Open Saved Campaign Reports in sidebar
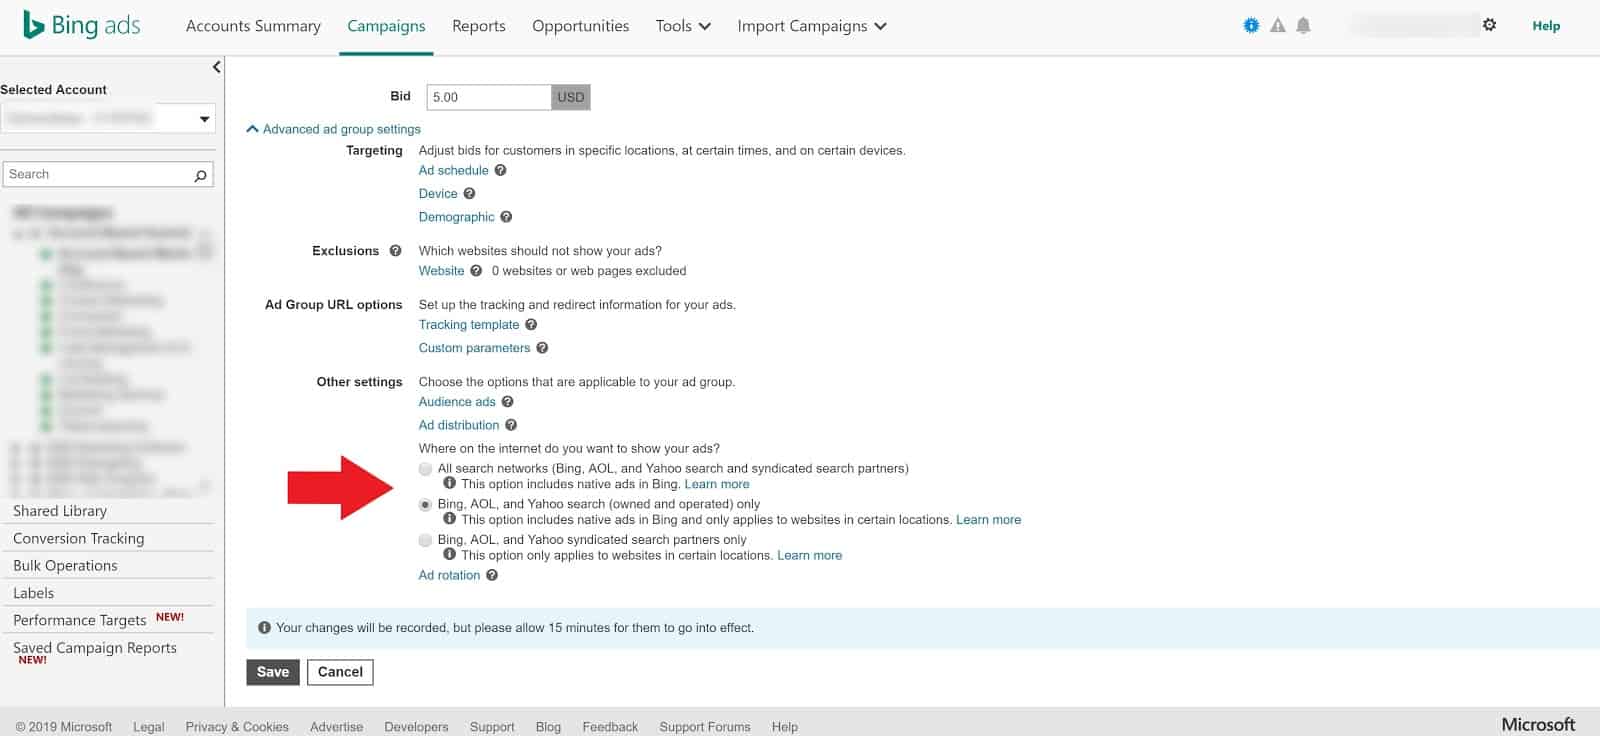Screen dimensions: 1600x736 pos(95,648)
